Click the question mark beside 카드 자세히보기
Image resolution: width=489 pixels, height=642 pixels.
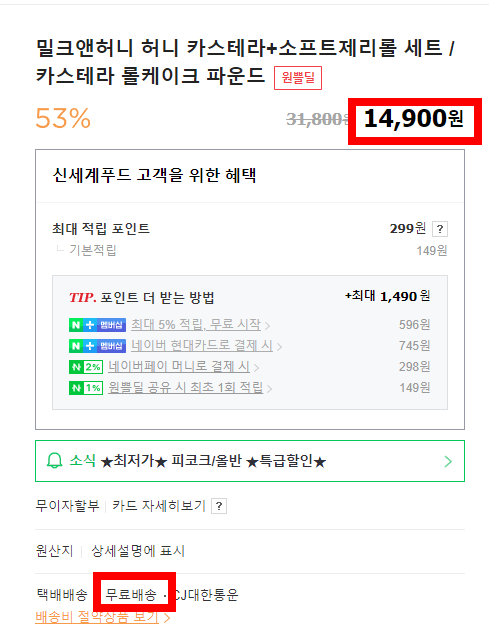pos(219,506)
